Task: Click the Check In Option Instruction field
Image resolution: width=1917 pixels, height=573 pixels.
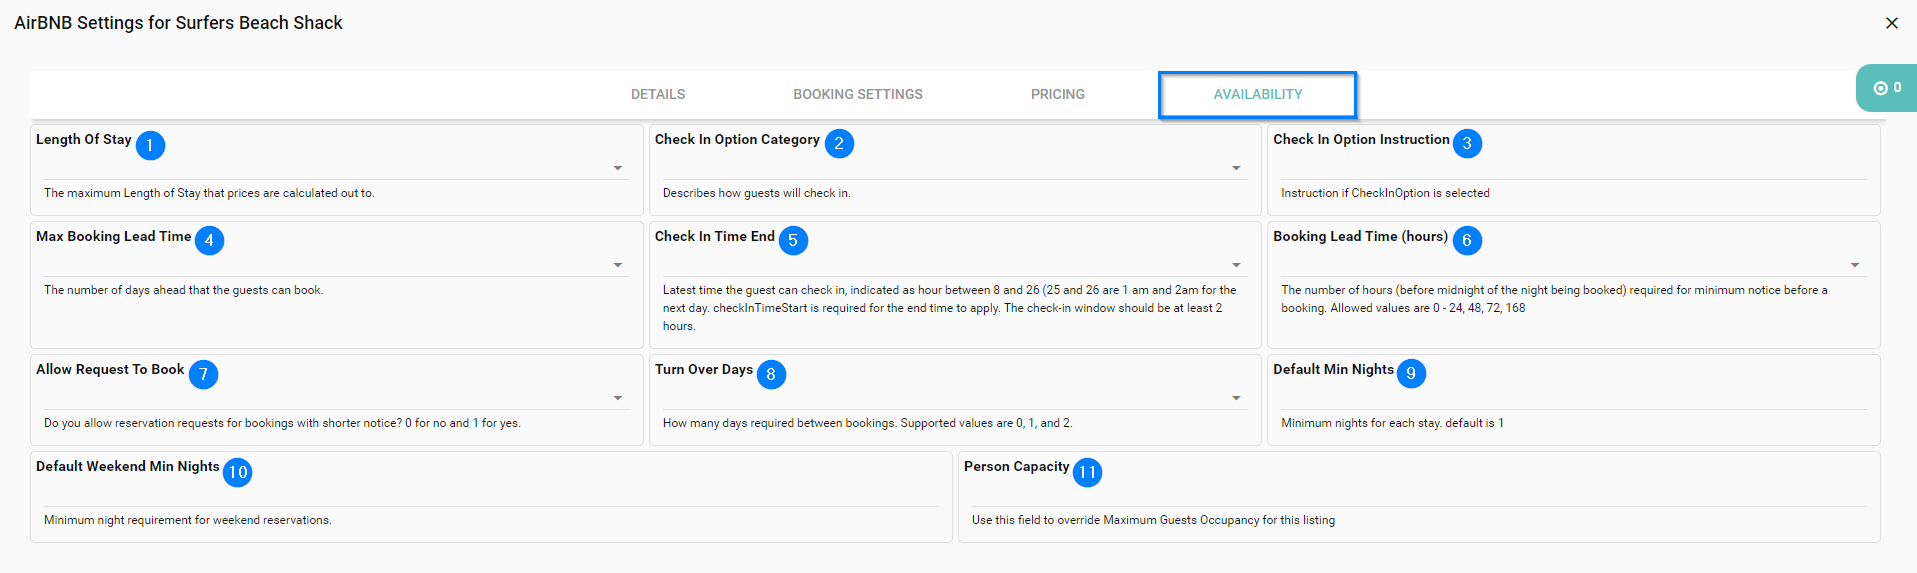Action: coord(1572,168)
